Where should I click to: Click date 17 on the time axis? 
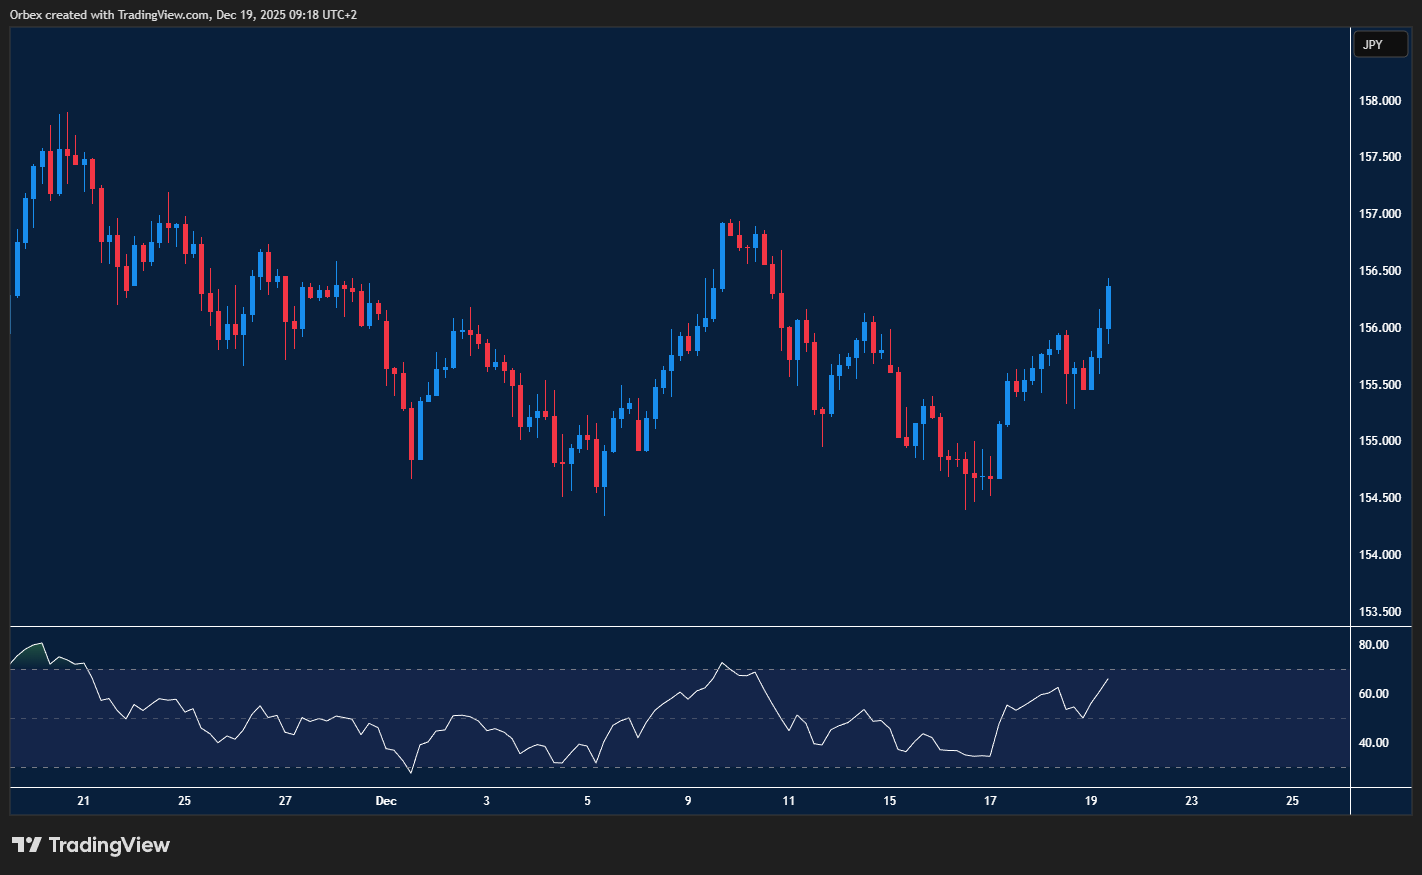[x=990, y=801]
